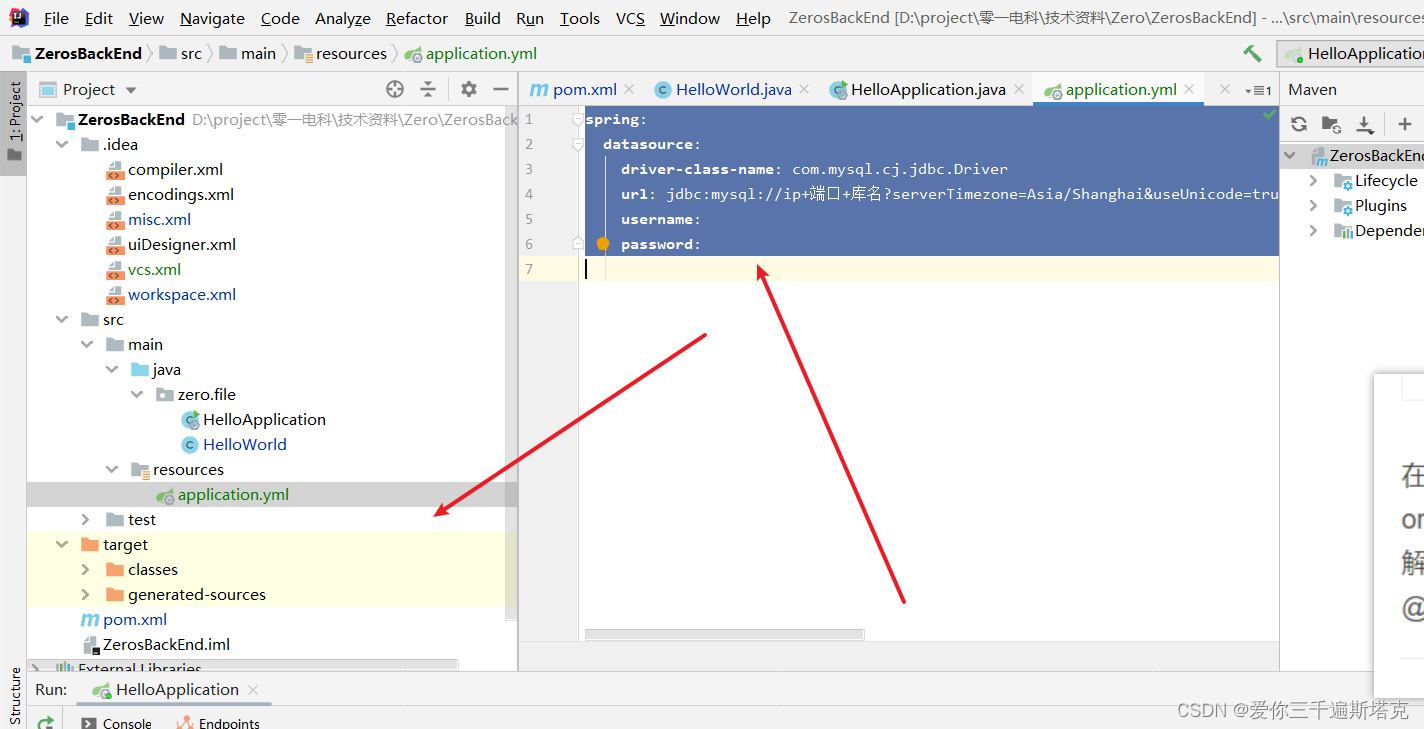Open the File menu
The width and height of the screenshot is (1424, 729).
coord(56,18)
